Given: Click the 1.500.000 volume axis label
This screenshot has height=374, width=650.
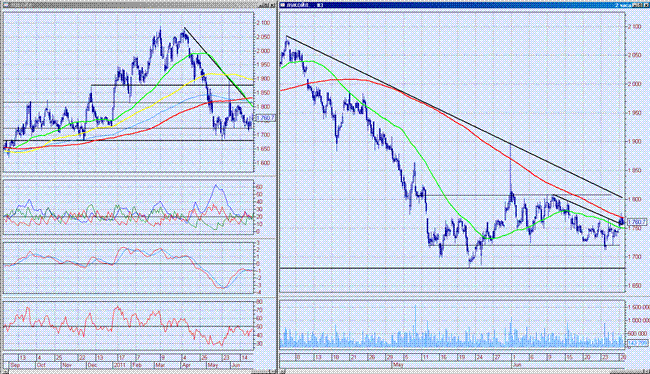Looking at the screenshot, I should pos(639,307).
